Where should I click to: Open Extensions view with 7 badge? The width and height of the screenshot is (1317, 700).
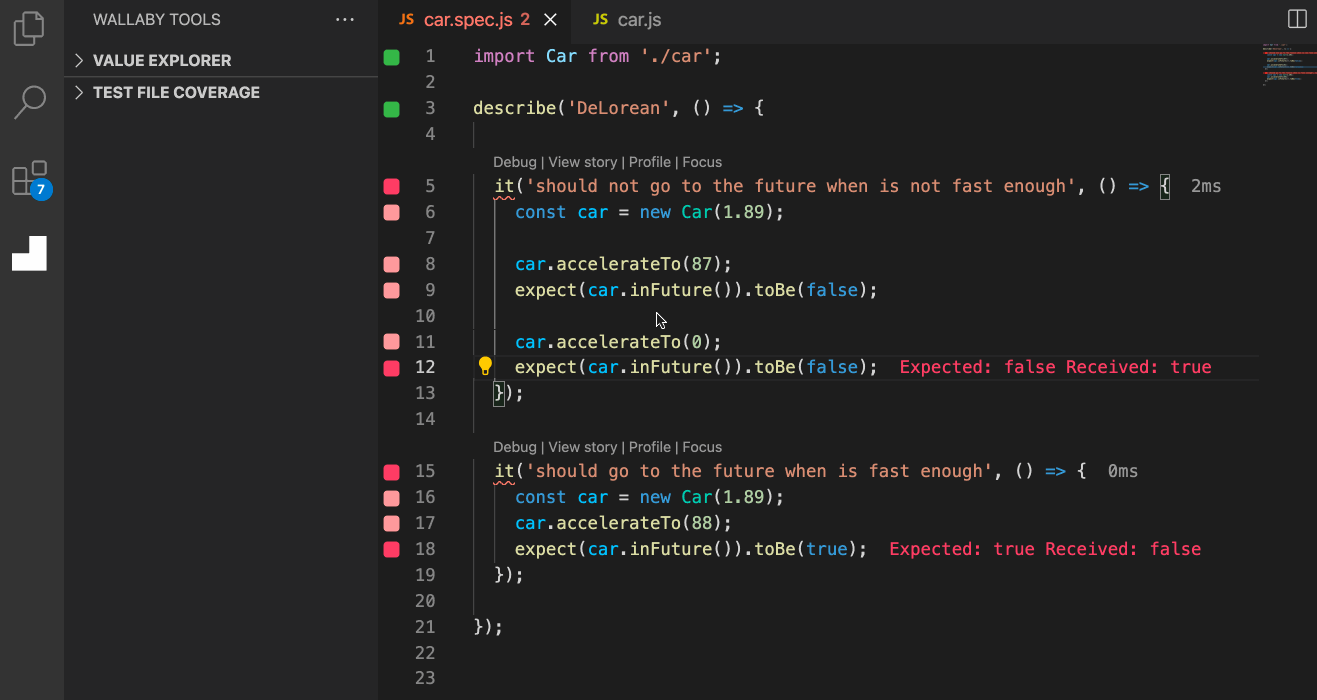(x=30, y=180)
